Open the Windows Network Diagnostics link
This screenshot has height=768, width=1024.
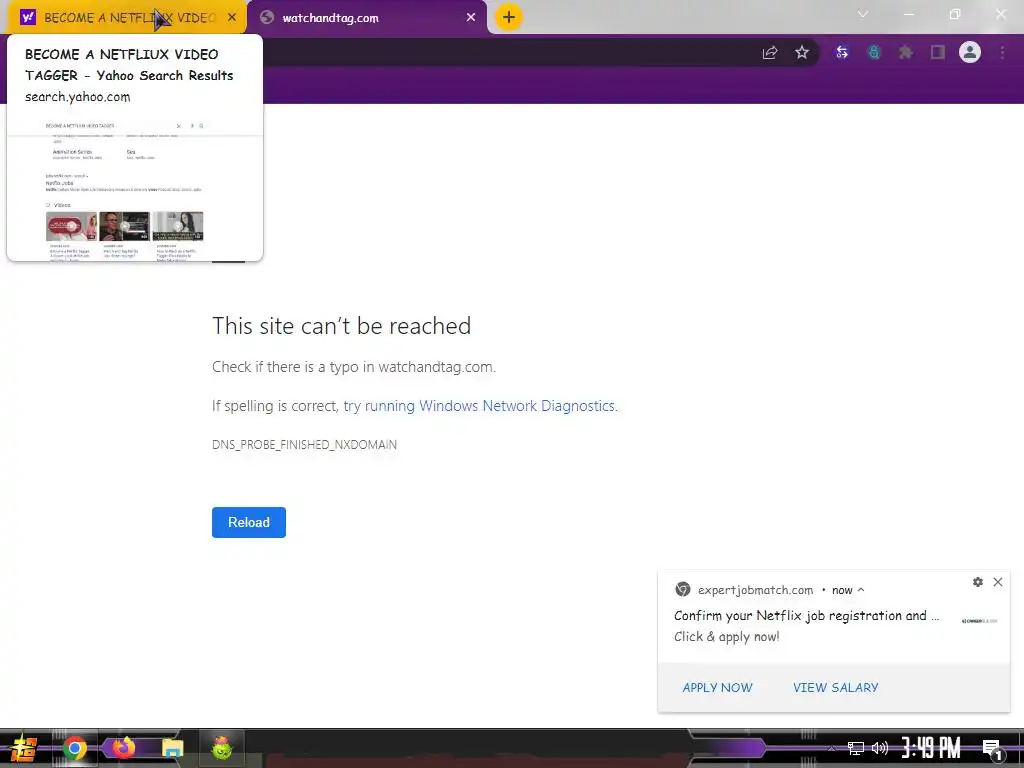(480, 406)
